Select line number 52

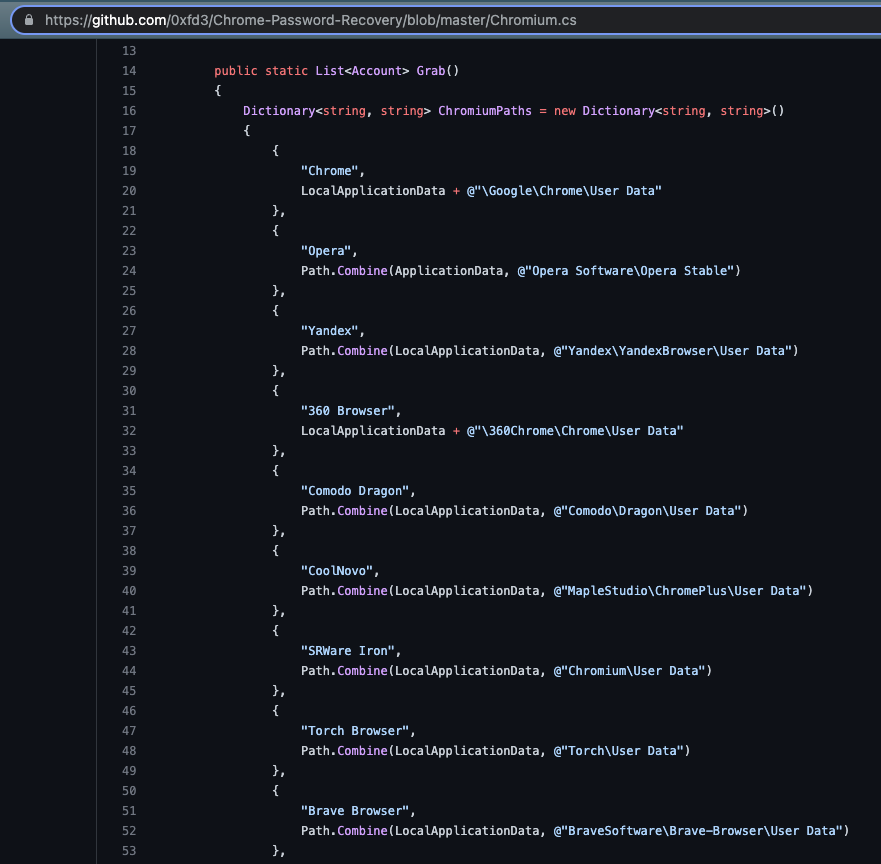point(129,831)
